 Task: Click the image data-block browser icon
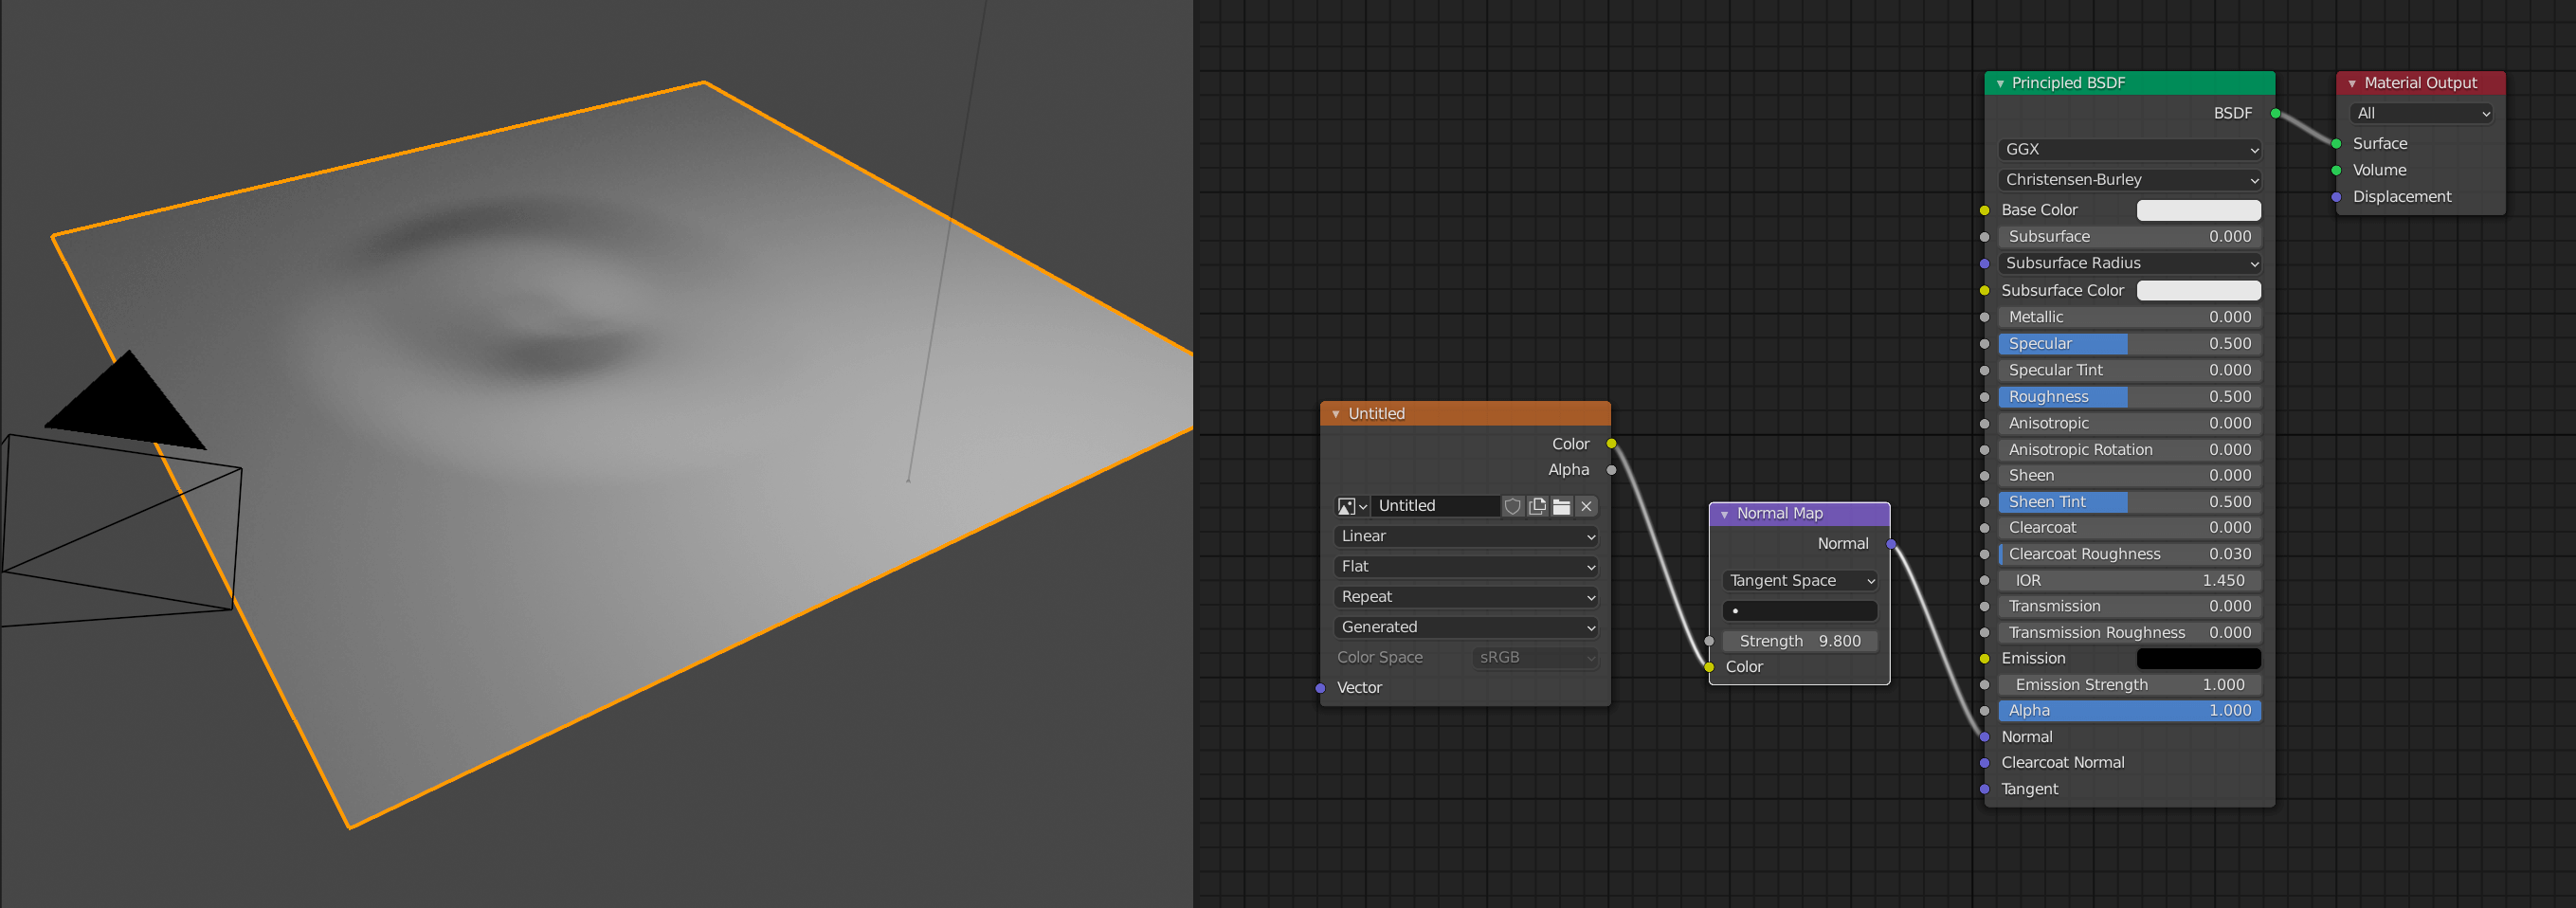point(1347,506)
